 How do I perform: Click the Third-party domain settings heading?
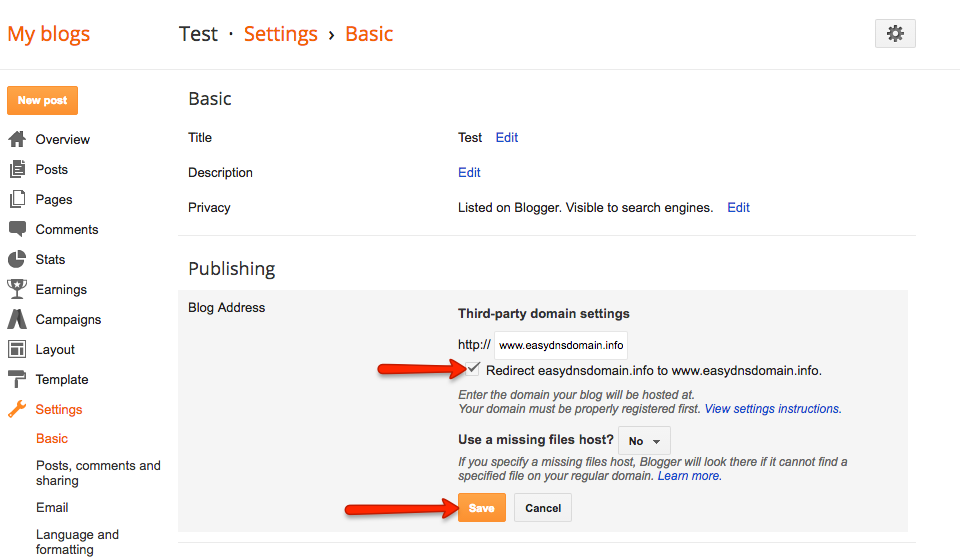click(544, 313)
